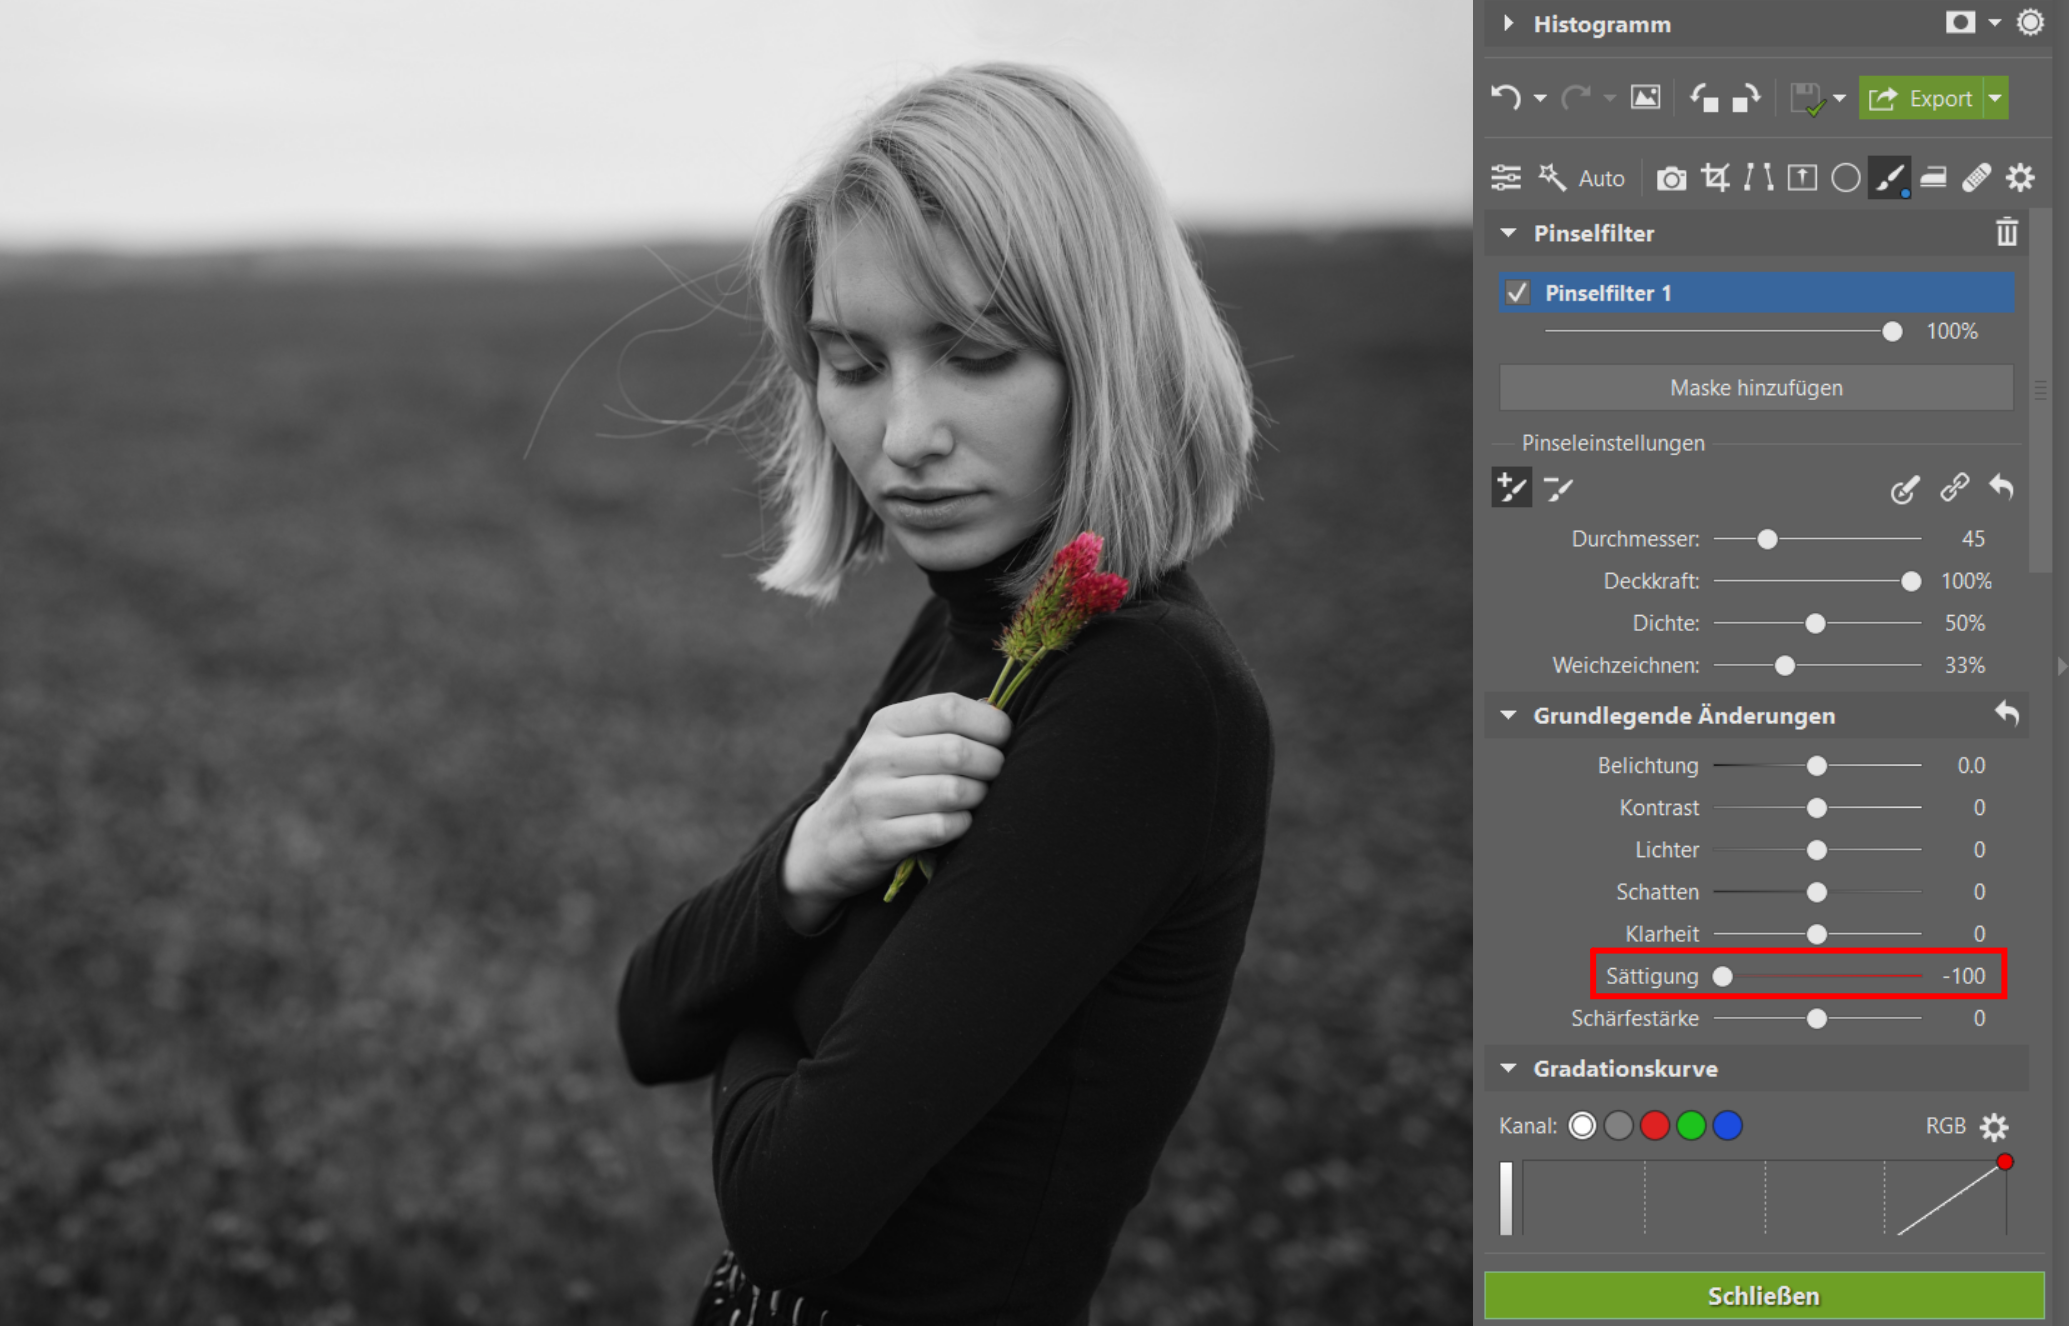Select the red Kanal channel
The width and height of the screenshot is (2069, 1326).
(1655, 1126)
